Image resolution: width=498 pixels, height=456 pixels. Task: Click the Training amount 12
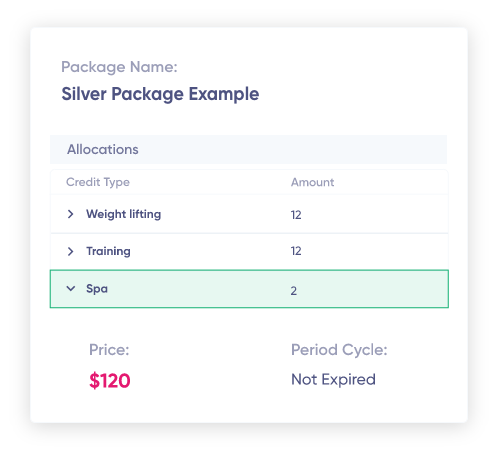pos(296,251)
